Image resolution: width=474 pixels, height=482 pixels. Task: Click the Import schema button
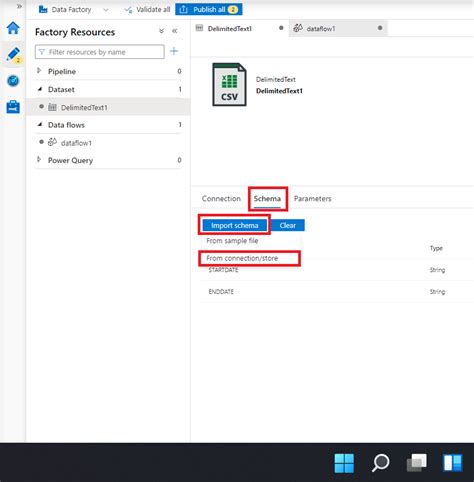pyautogui.click(x=235, y=225)
